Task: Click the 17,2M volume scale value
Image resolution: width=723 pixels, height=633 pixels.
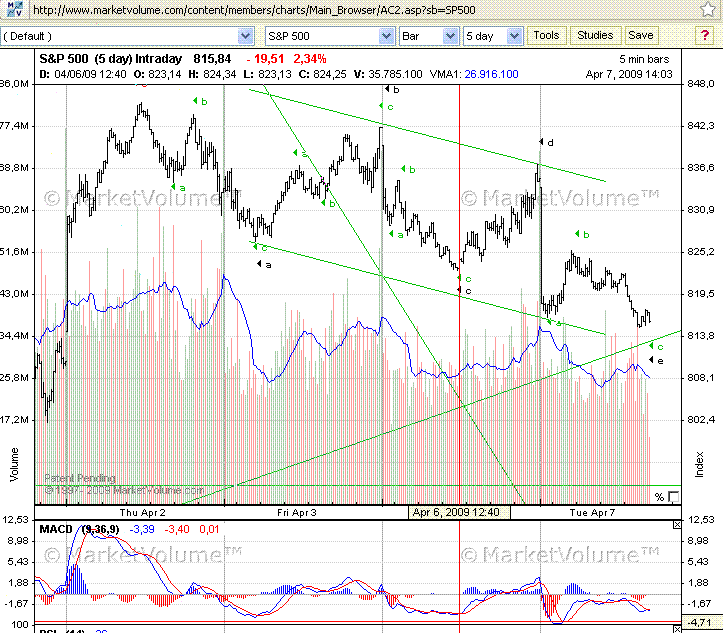Action: [14, 420]
